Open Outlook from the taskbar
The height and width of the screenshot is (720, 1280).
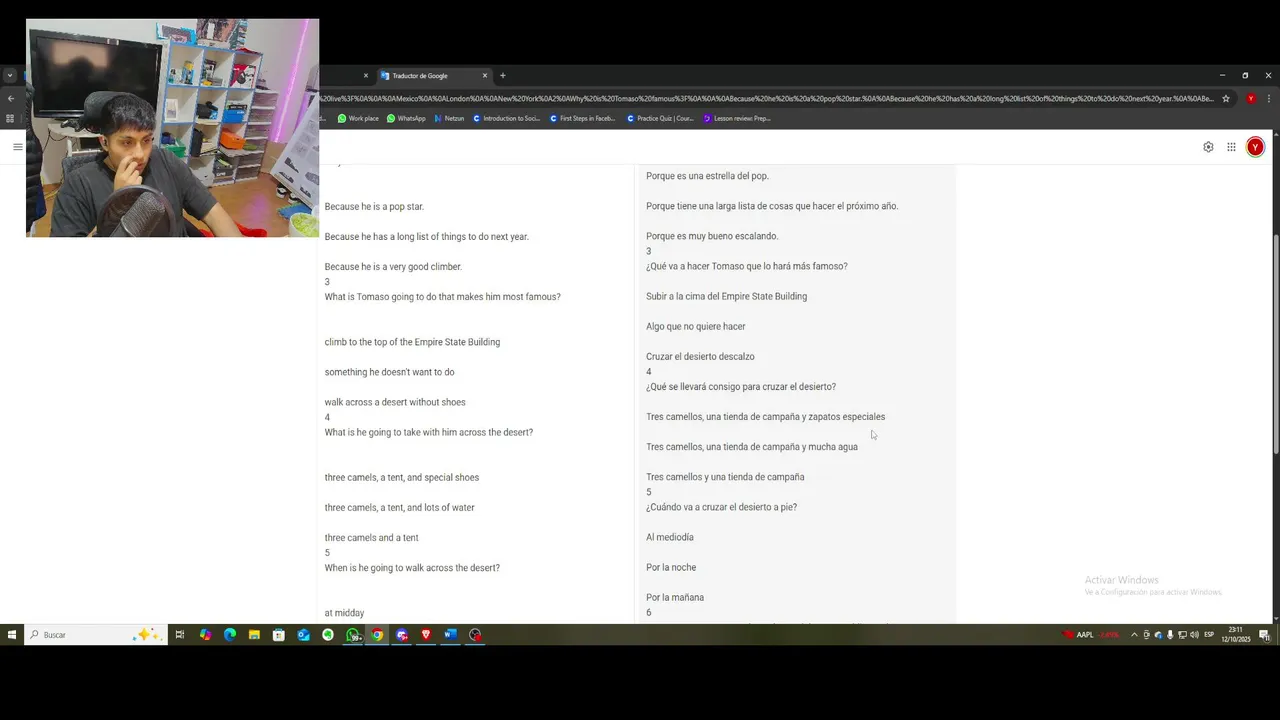303,635
